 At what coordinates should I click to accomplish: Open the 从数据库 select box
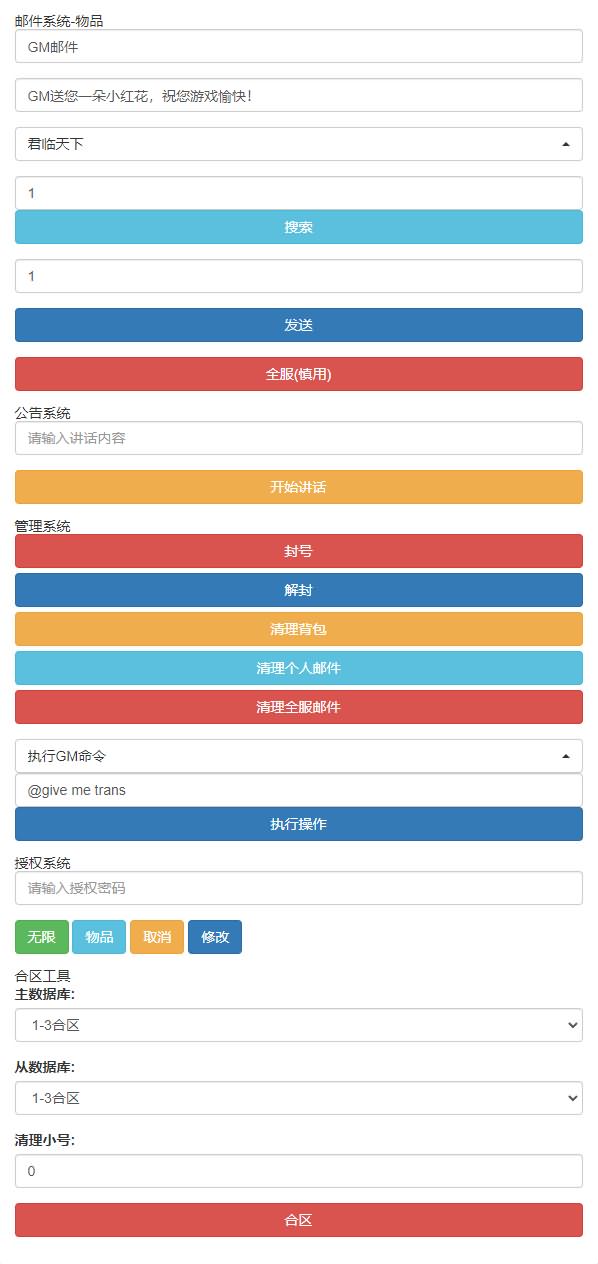pos(299,1098)
